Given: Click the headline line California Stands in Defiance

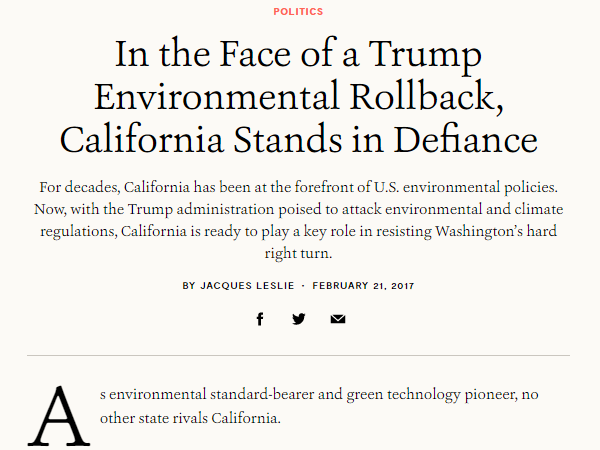Looking at the screenshot, I should pyautogui.click(x=300, y=138).
